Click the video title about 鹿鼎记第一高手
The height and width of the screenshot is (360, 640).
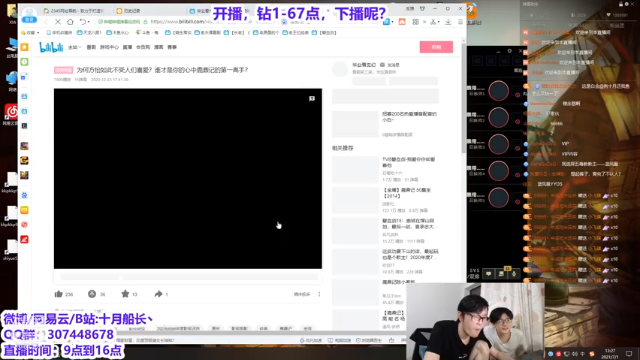click(x=162, y=70)
